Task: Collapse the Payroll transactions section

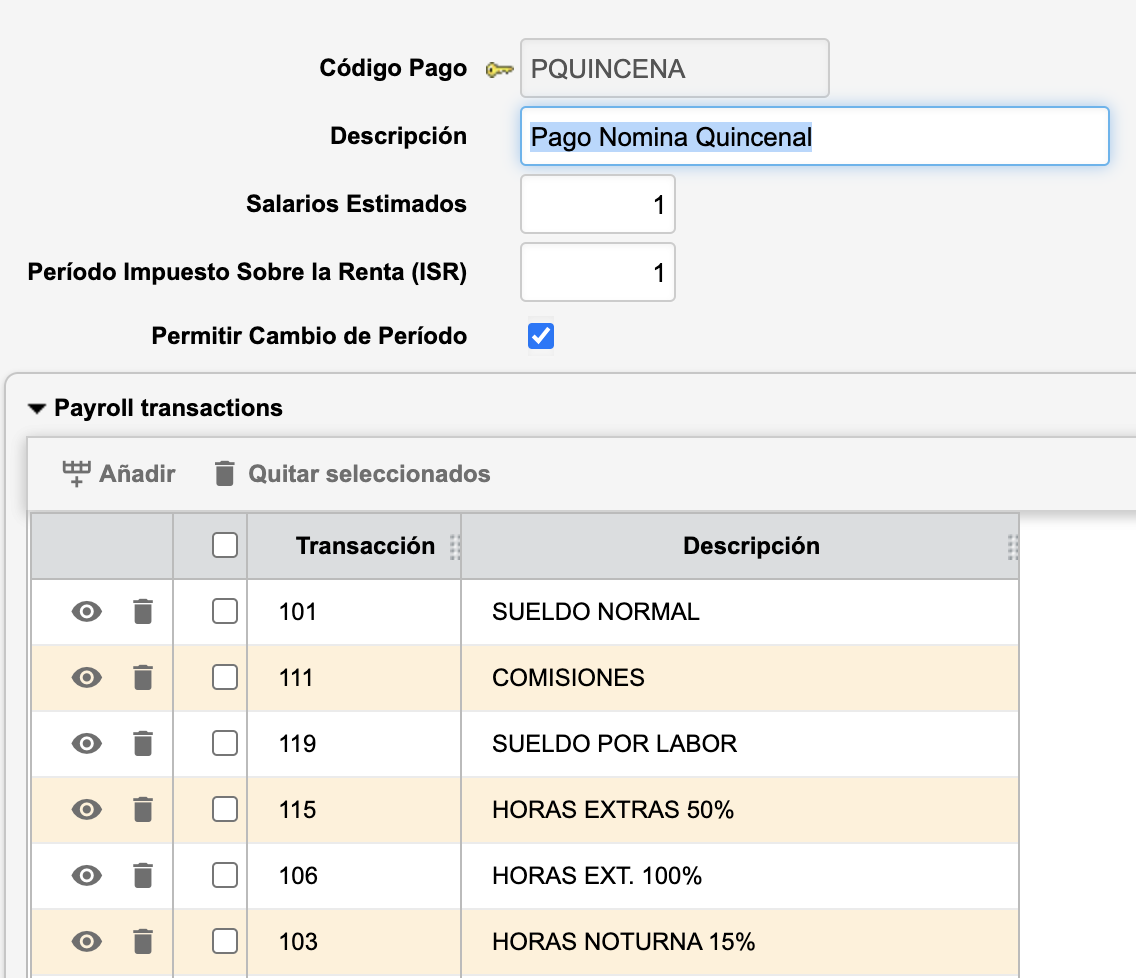Action: (37, 409)
